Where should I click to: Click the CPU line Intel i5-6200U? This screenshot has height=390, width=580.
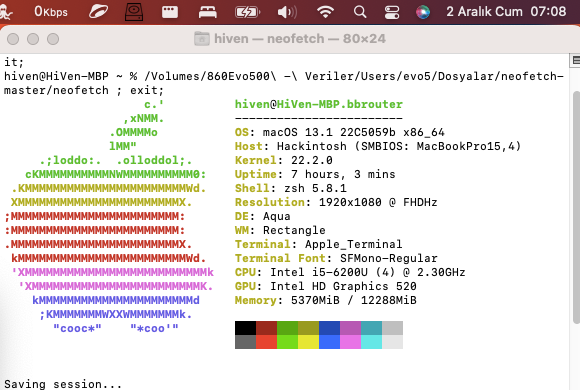point(350,272)
